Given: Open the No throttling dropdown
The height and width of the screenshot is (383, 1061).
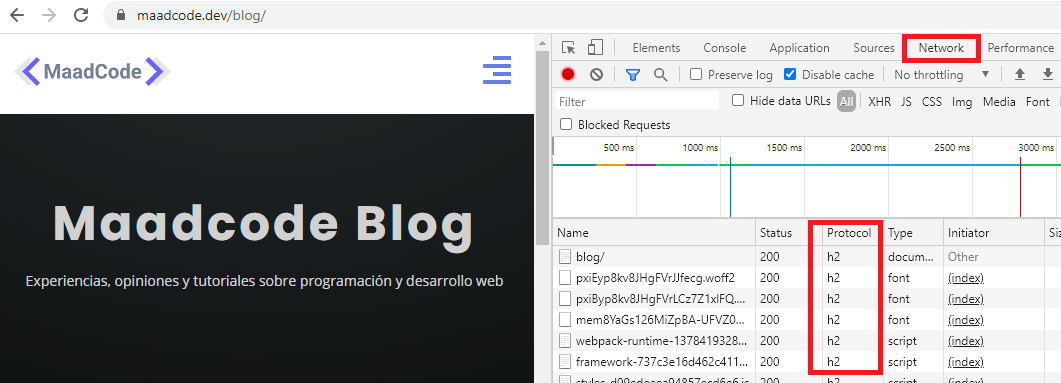Looking at the screenshot, I should 942,74.
